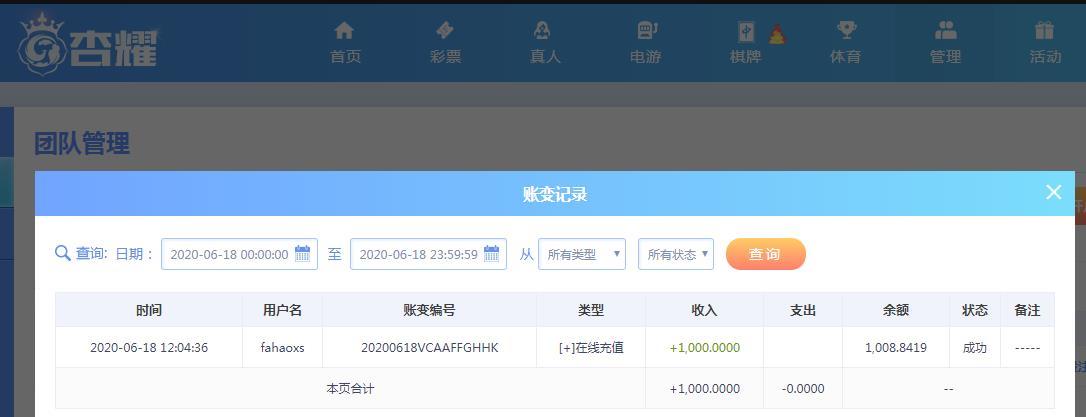Open the 活动 promotions menu
Image resolution: width=1086 pixels, height=417 pixels.
pyautogui.click(x=1045, y=43)
